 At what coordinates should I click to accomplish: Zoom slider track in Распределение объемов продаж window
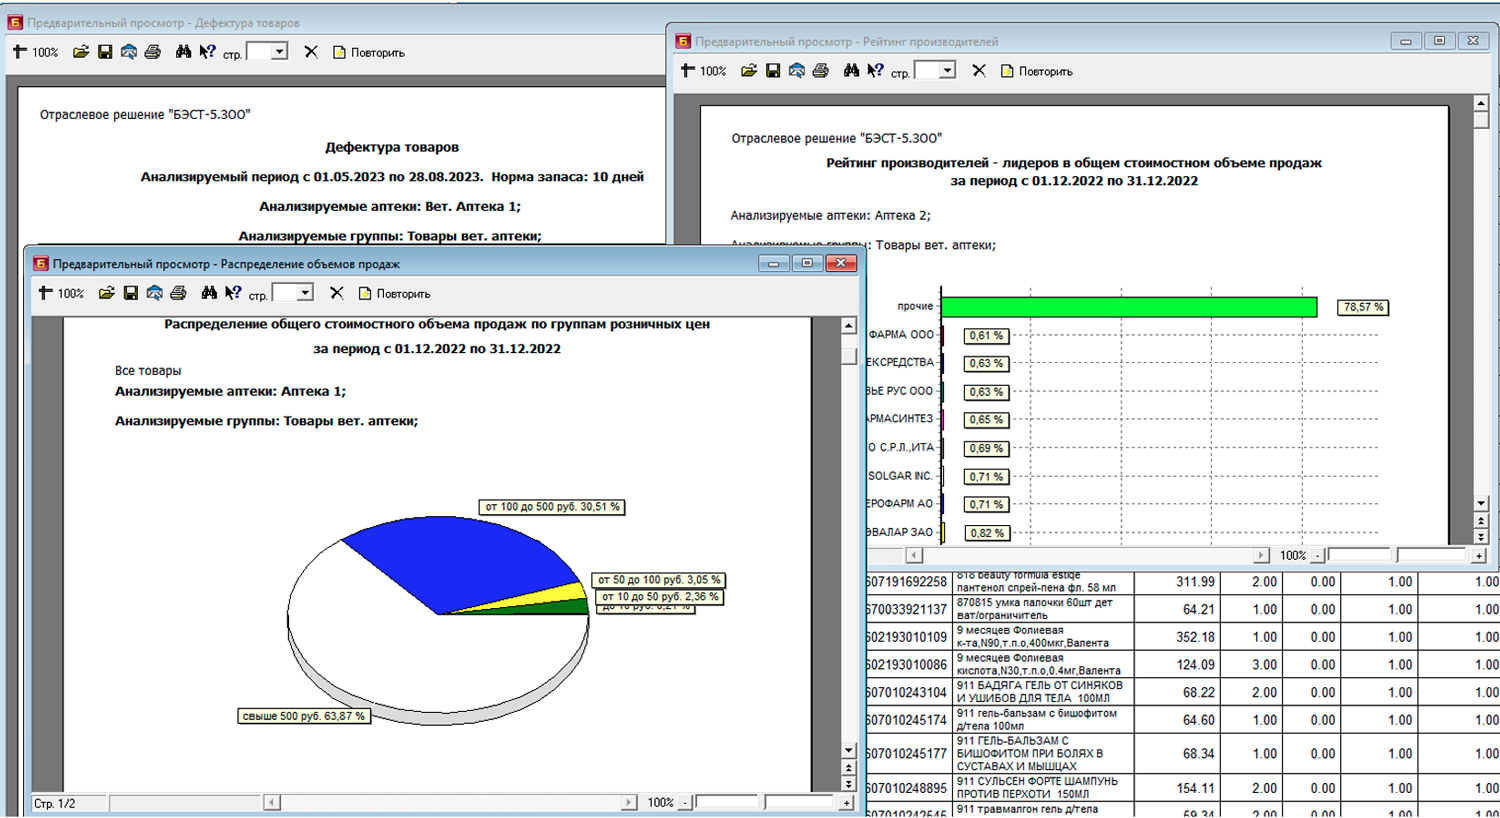coord(766,803)
